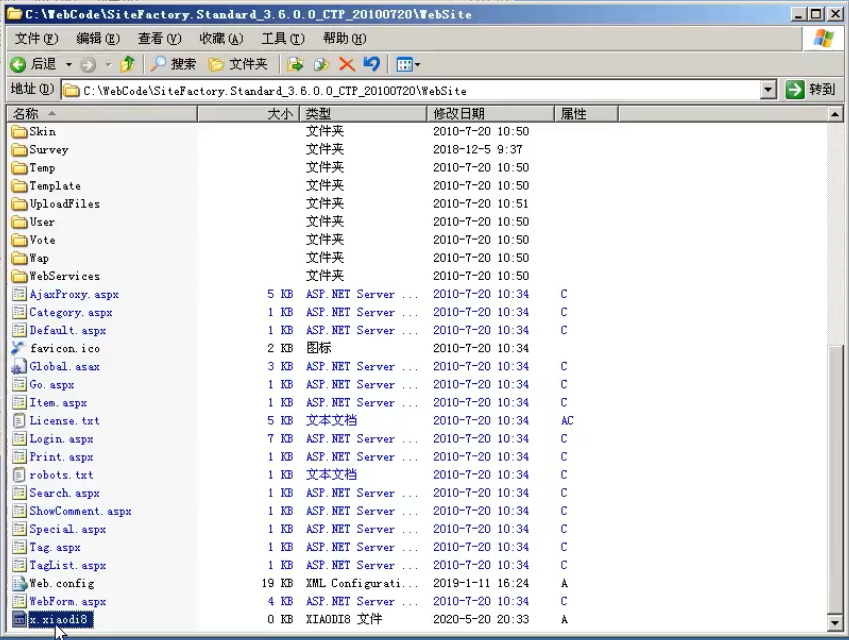
Task: Click the Move To folder icon
Action: point(295,64)
